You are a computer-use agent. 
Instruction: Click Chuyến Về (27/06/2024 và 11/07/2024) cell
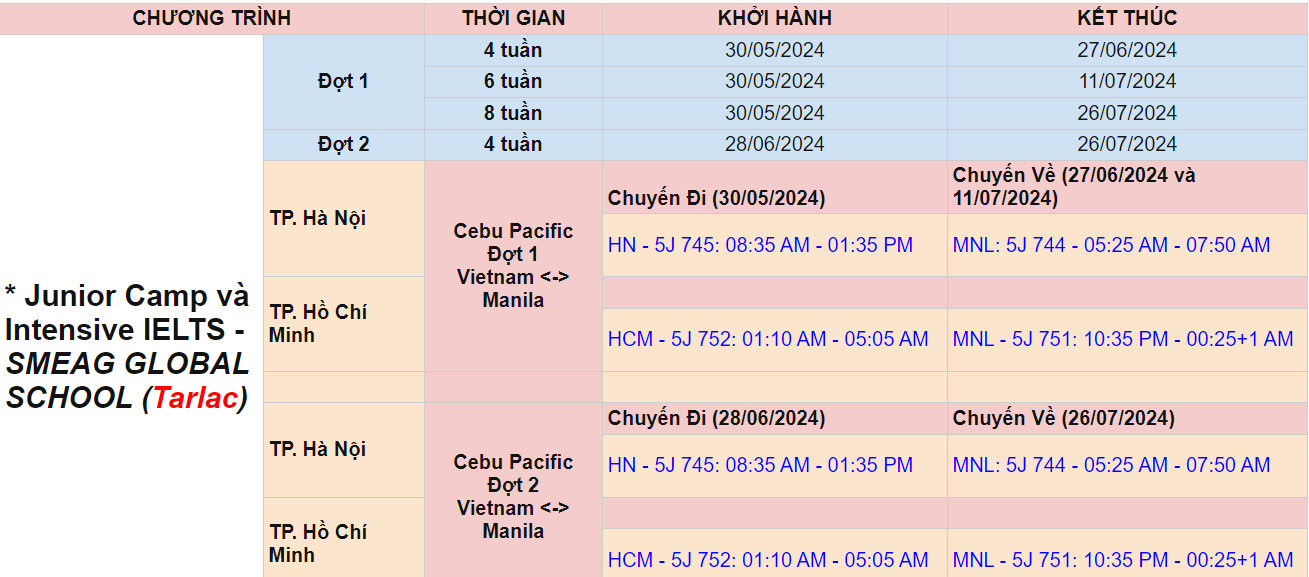[1074, 187]
